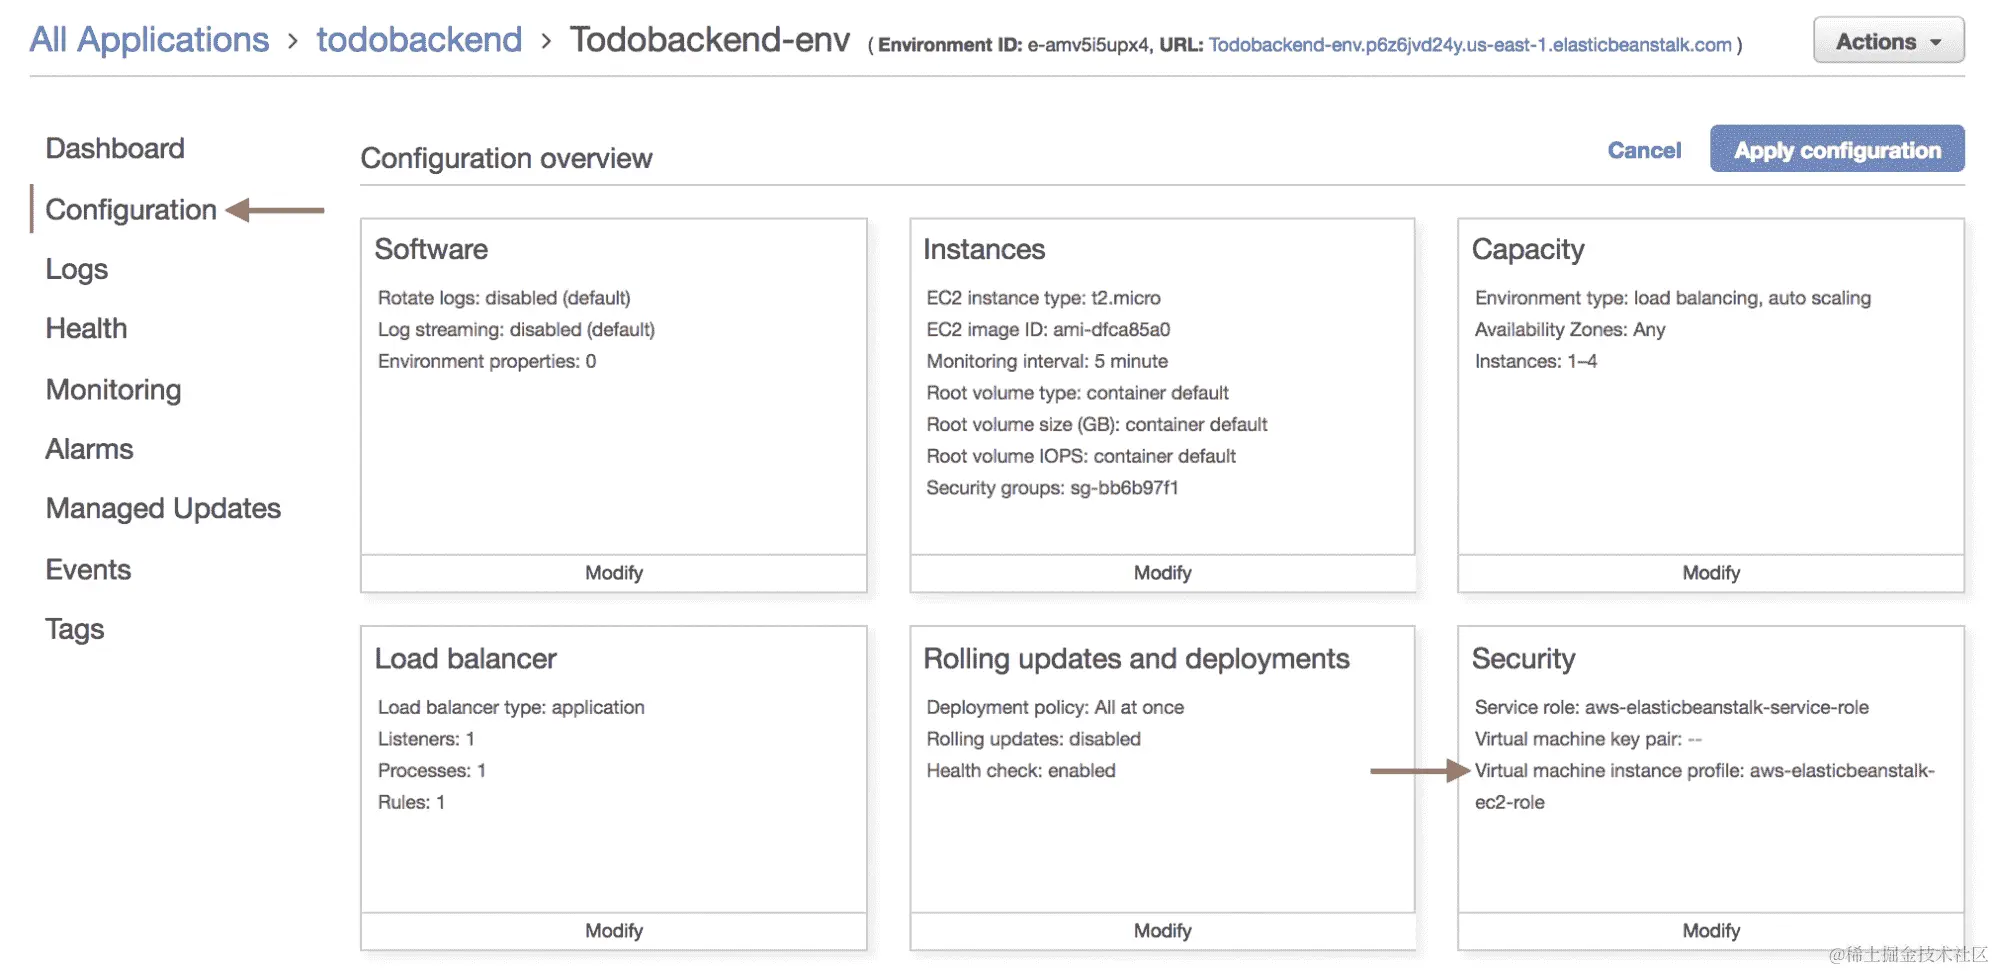
Task: Cancel the configuration changes
Action: 1644,150
